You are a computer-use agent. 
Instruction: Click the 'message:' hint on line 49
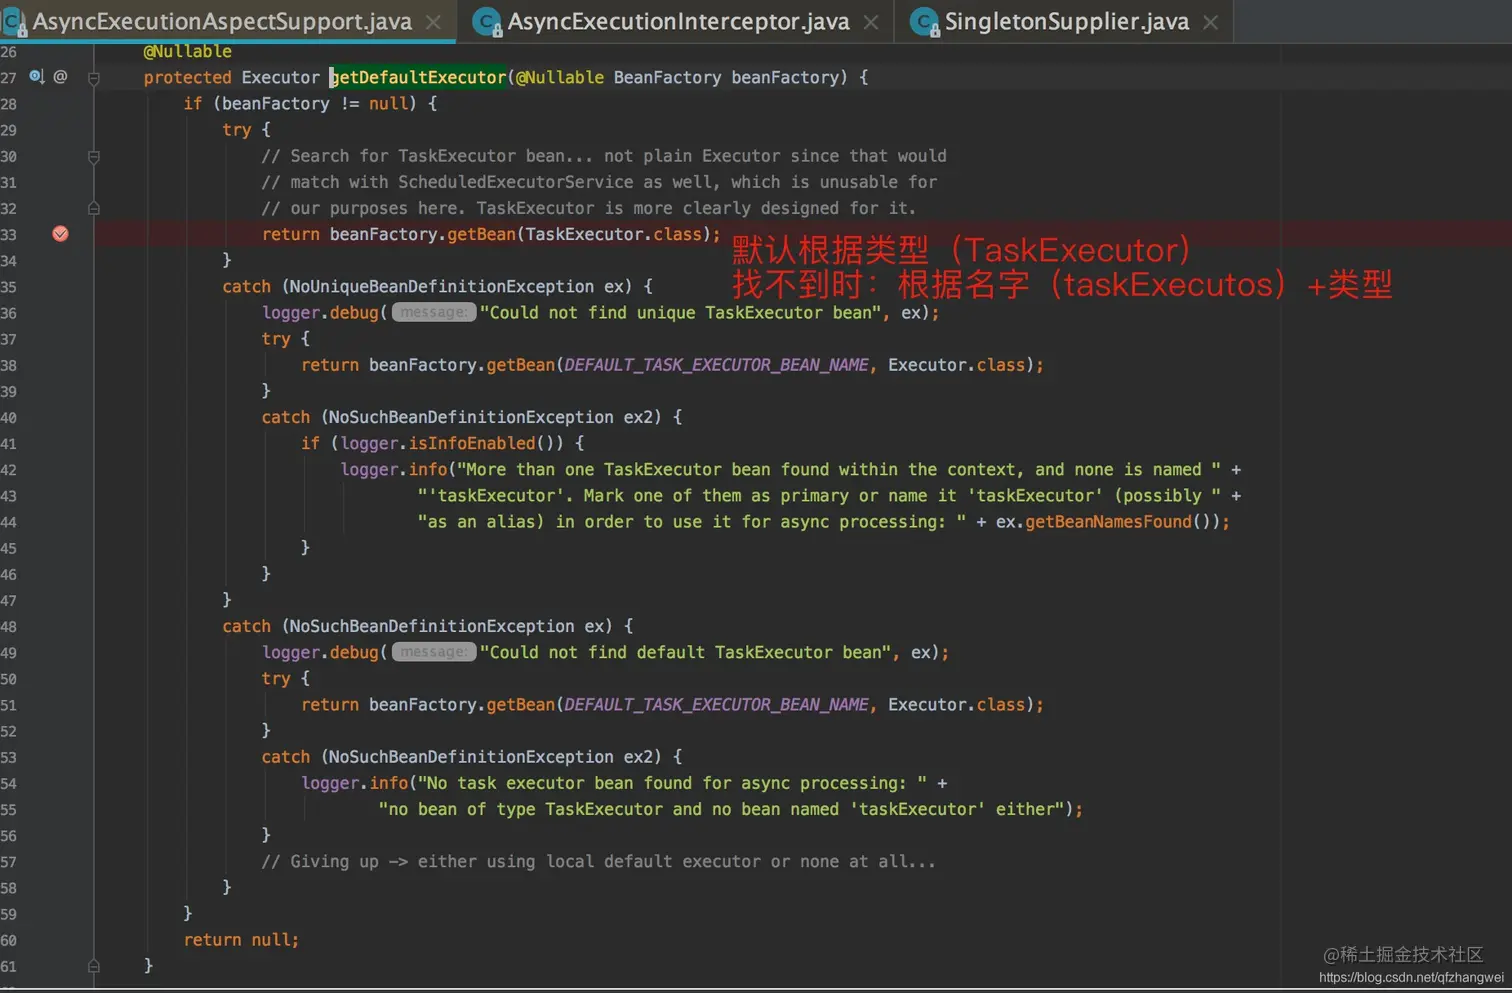click(x=433, y=652)
